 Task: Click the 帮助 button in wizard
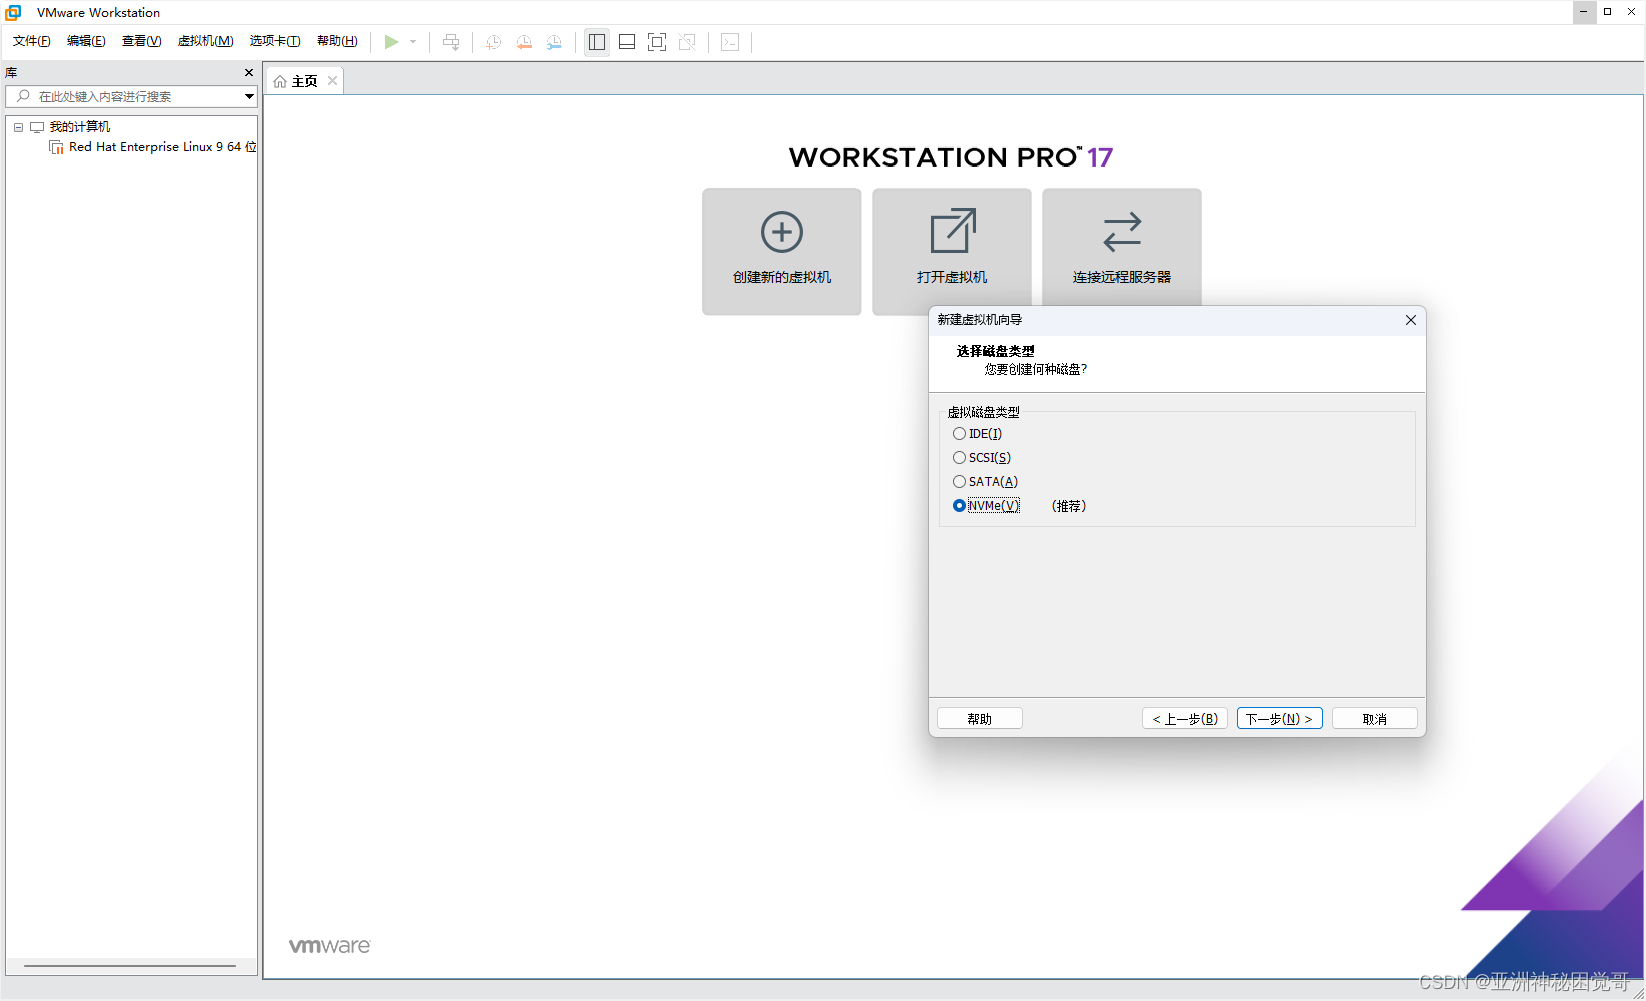pos(980,719)
